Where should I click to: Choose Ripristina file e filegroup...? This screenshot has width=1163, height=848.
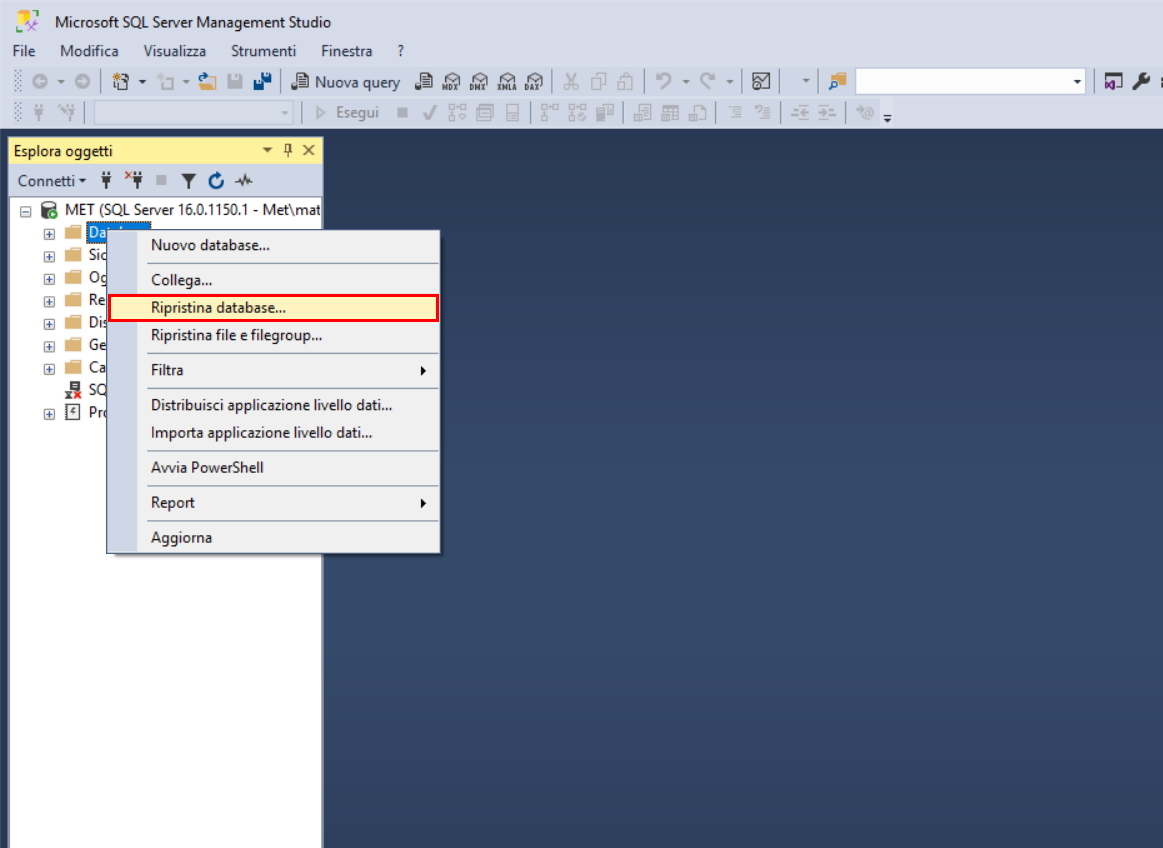pyautogui.click(x=274, y=335)
